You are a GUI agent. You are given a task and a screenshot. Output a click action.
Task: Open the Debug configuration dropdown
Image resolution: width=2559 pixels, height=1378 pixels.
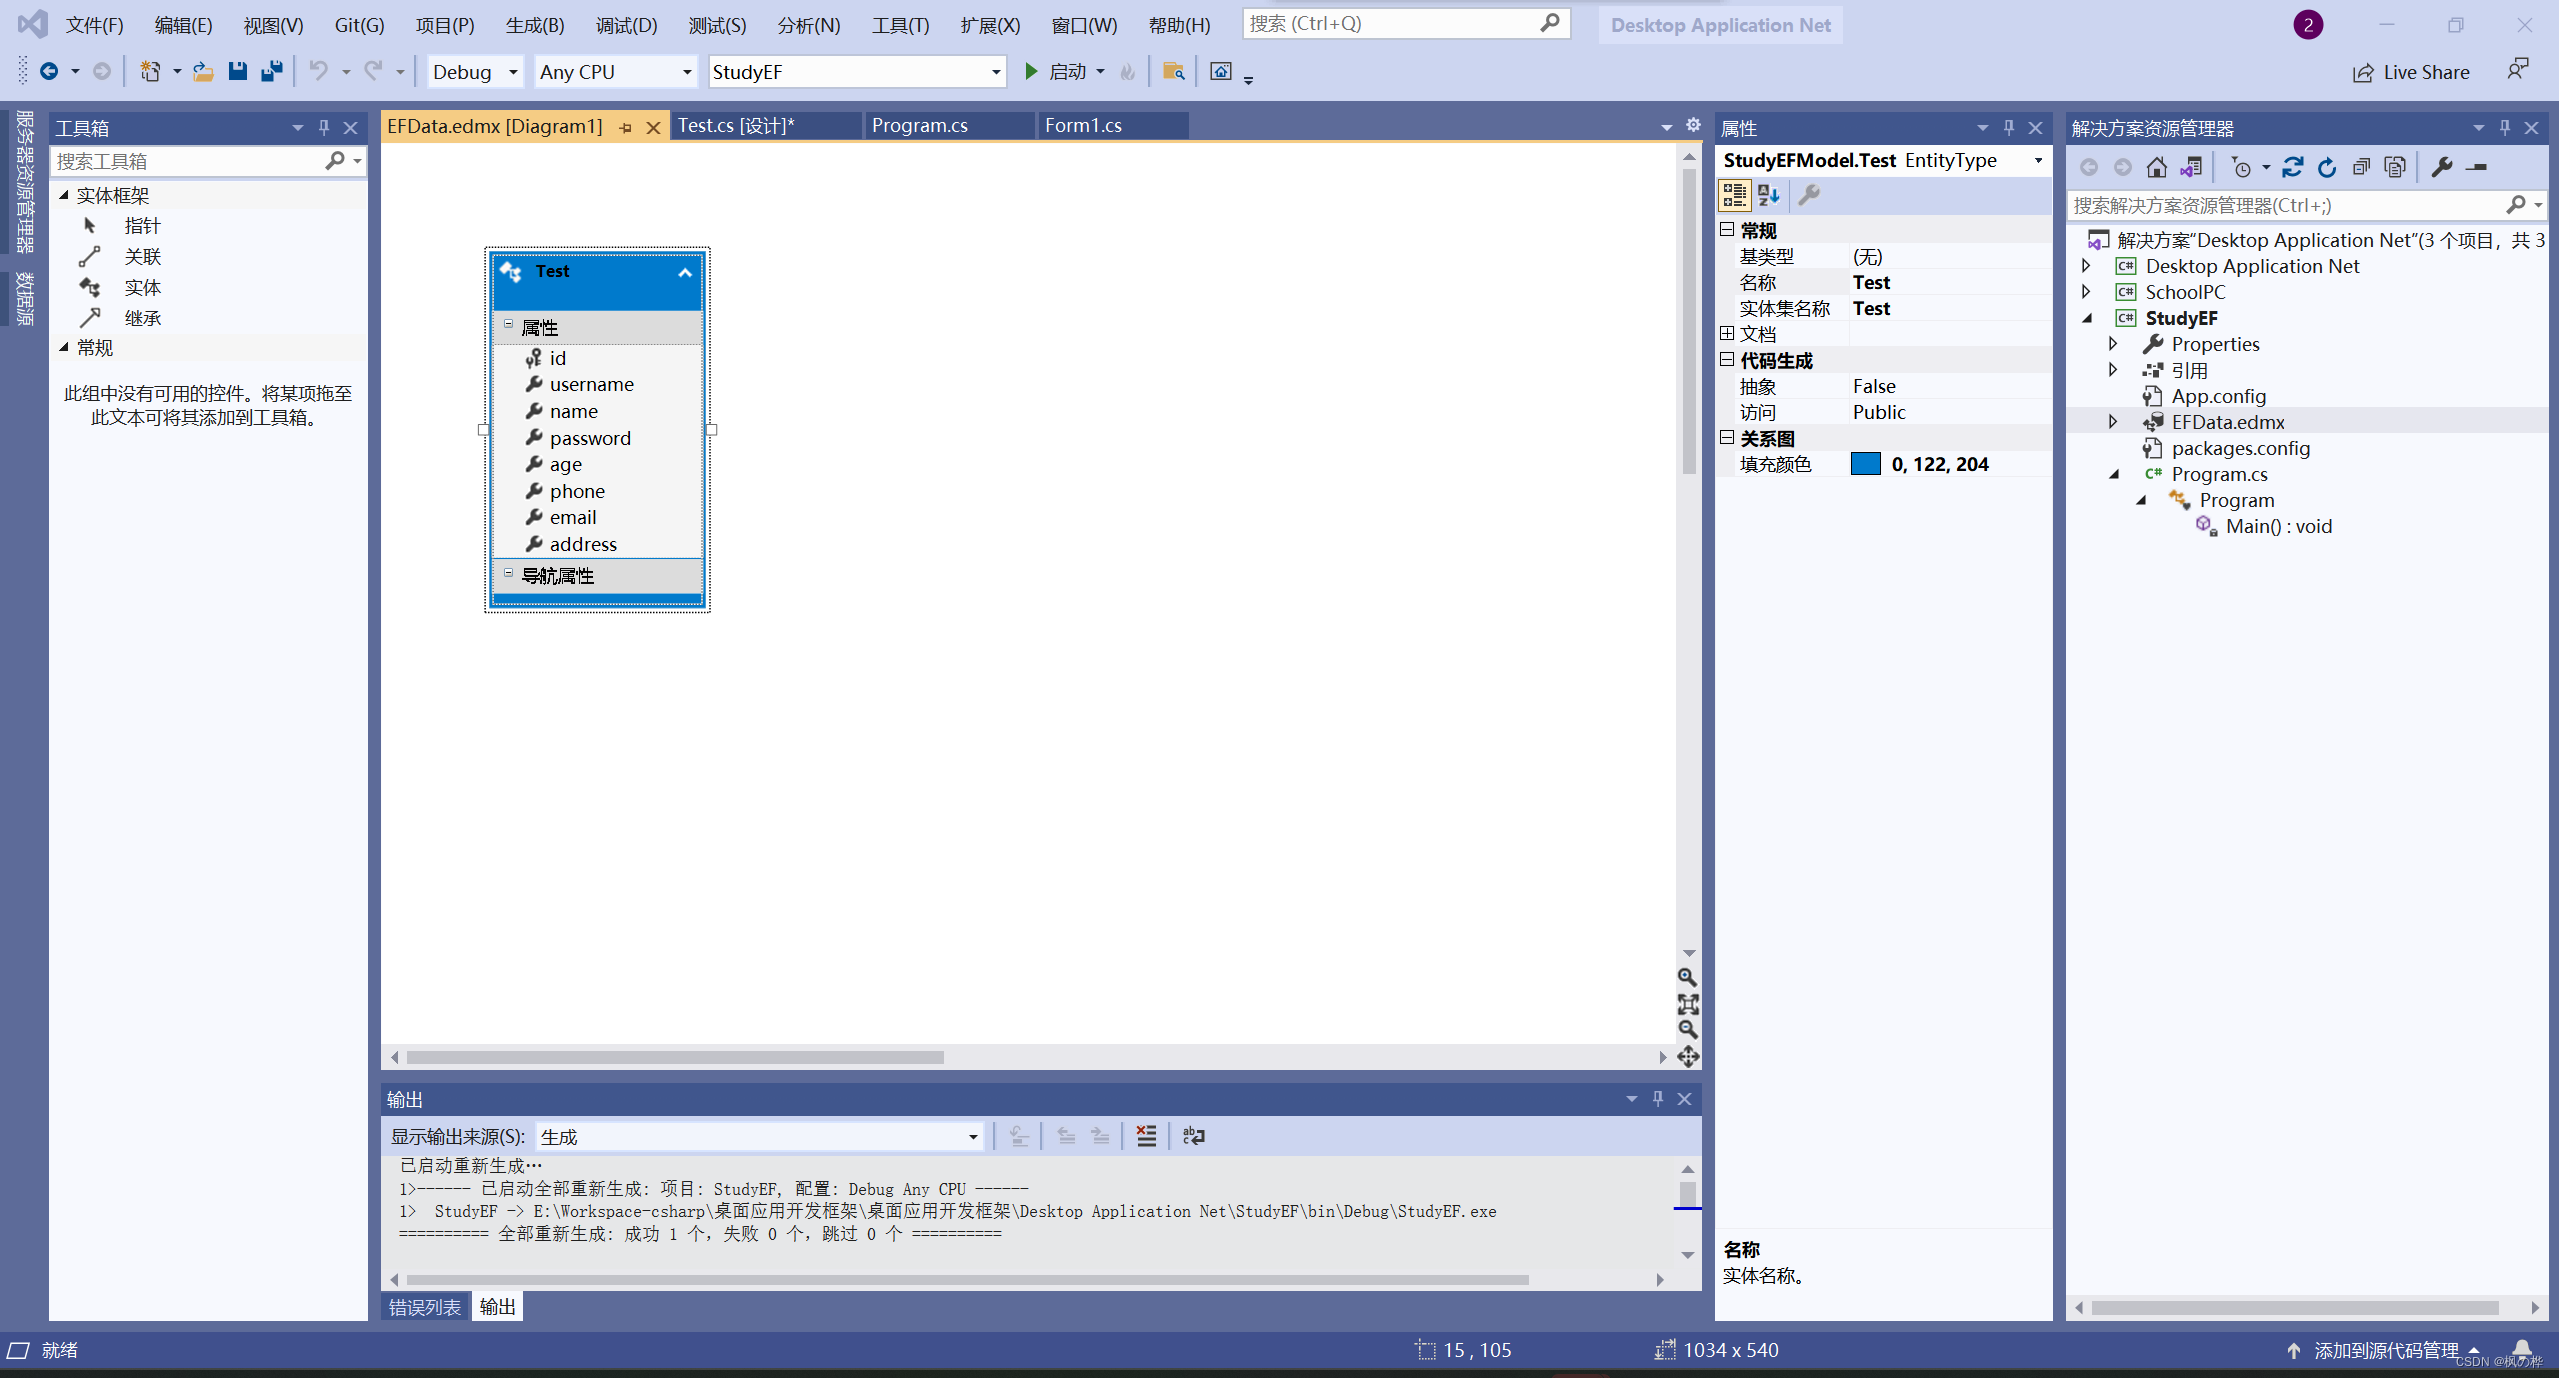pos(513,72)
